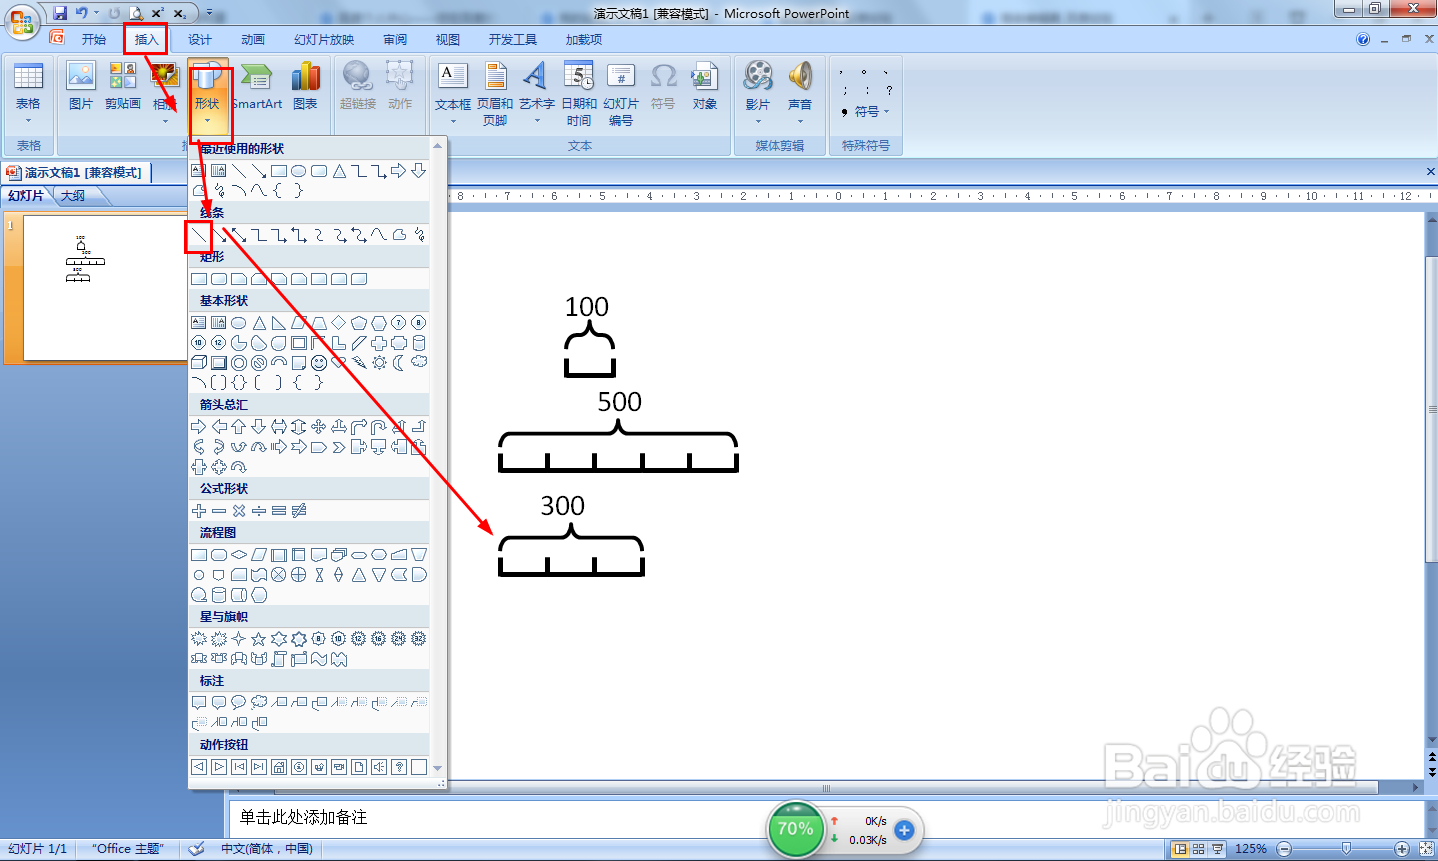The image size is (1438, 861).
Task: Insert a picture with the 图片 button
Action: [x=81, y=87]
